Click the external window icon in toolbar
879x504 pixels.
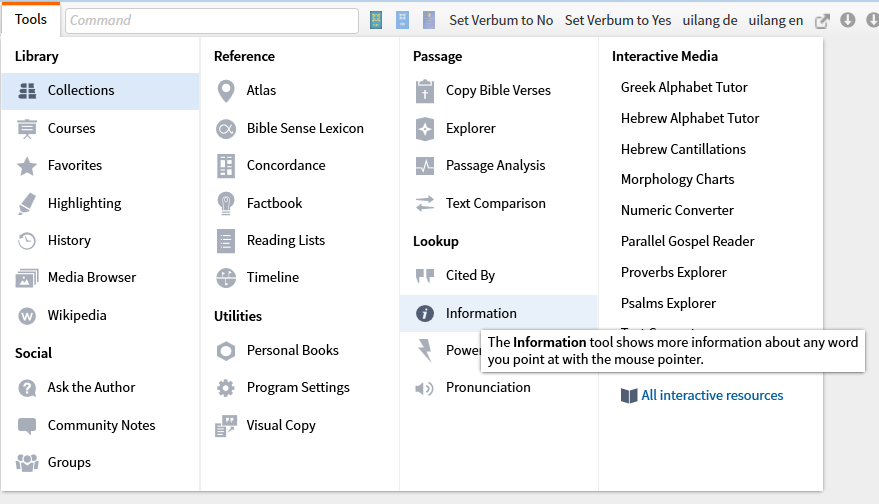(x=822, y=21)
